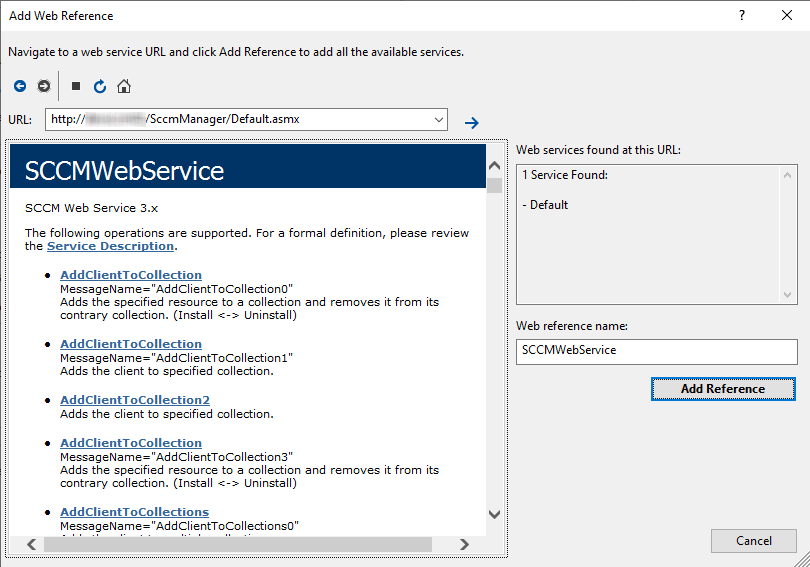Click MessageName="AddClientToCollections0" text
Screen dimensions: 810x567
[179, 526]
